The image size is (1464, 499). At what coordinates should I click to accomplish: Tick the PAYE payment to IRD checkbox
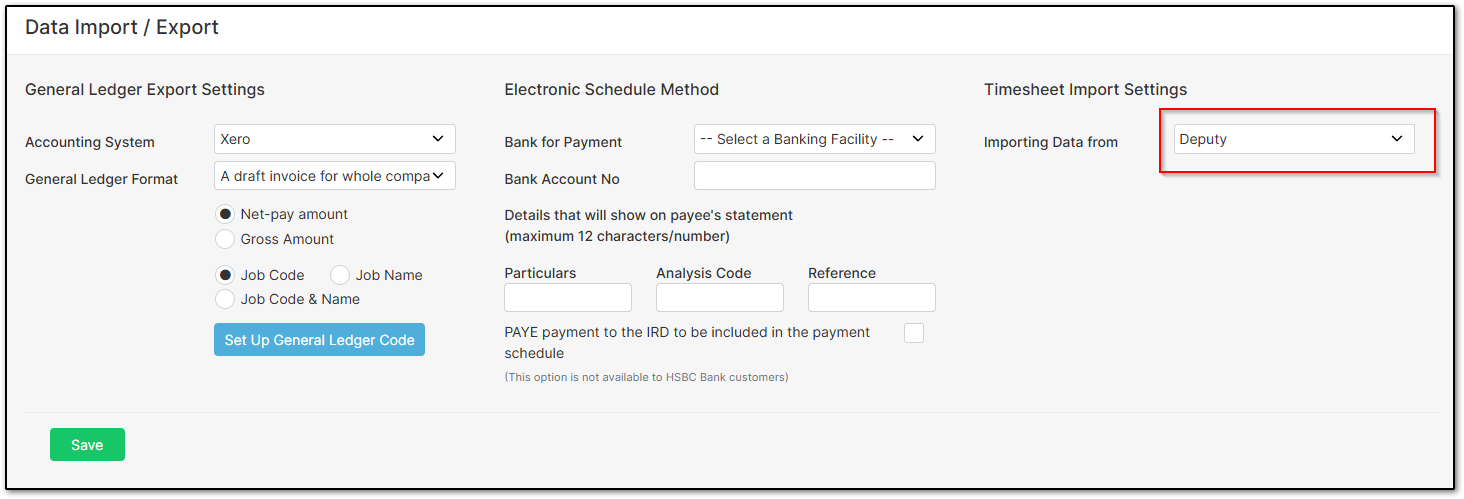(x=914, y=333)
